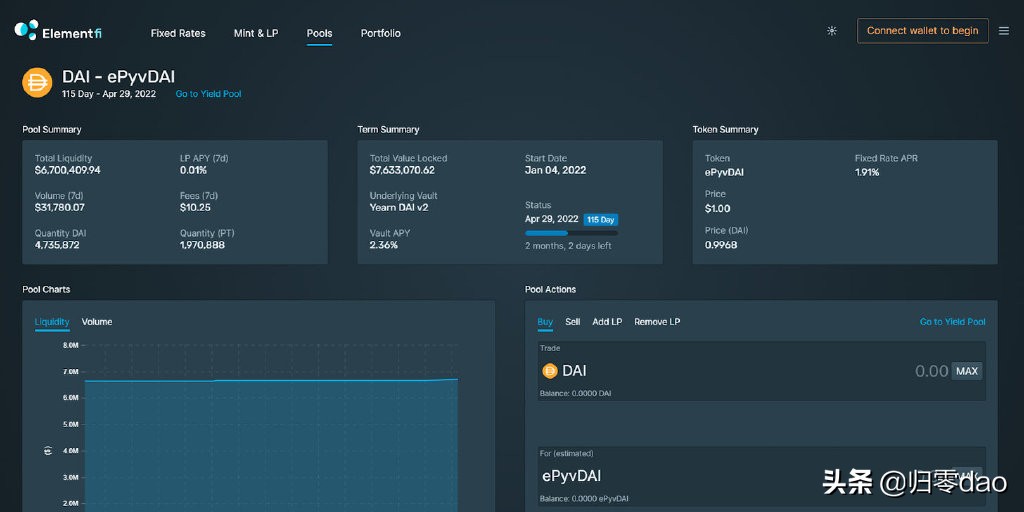The width and height of the screenshot is (1024, 512).
Task: Select the Add LP tab
Action: 607,322
